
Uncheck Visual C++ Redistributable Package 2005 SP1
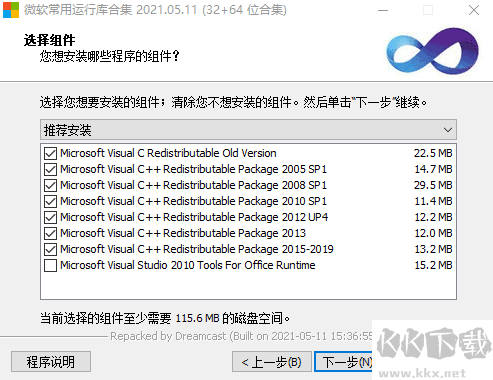(50, 169)
